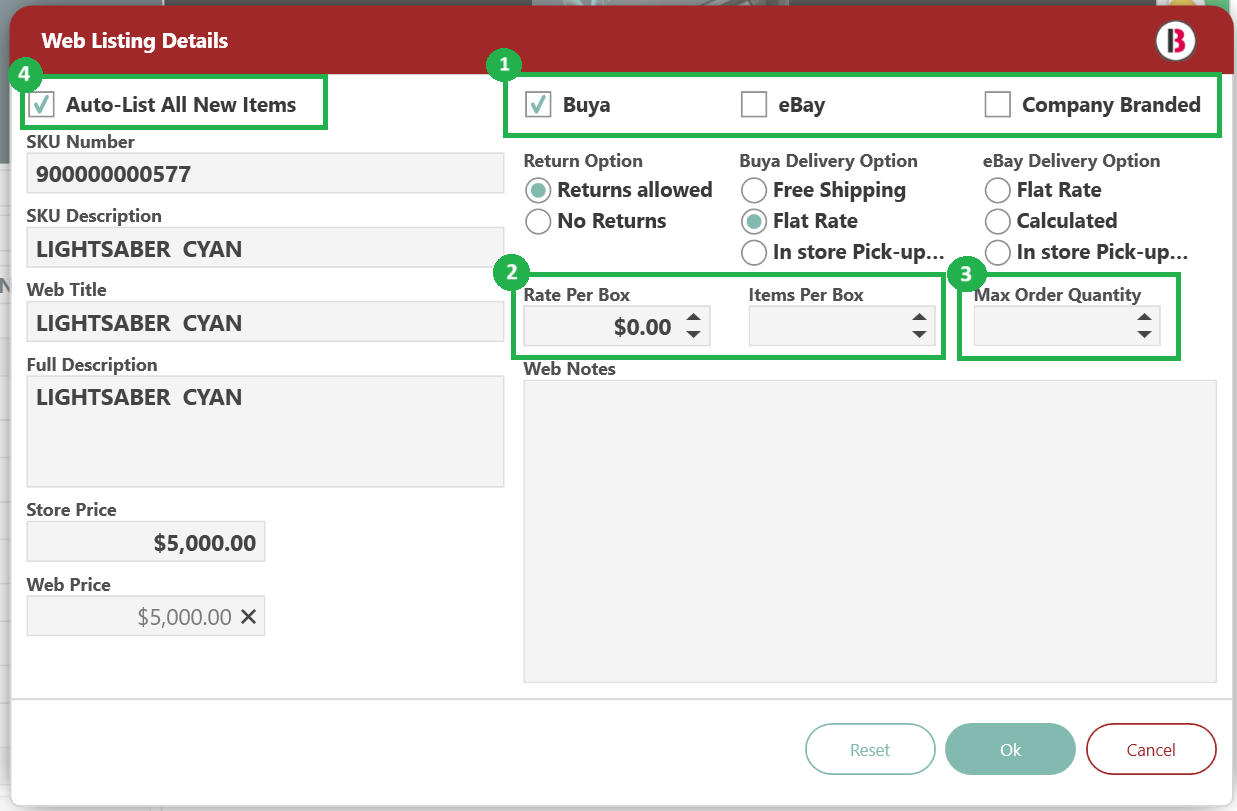
Task: Click the Web Notes label
Action: click(x=570, y=369)
